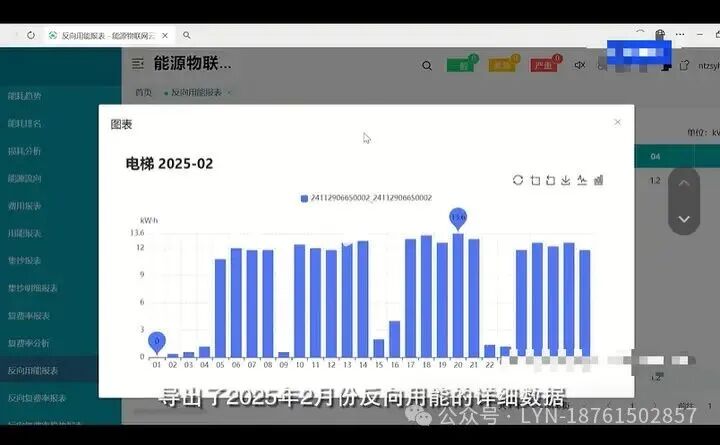Click the floating down arrow button

pyautogui.click(x=684, y=219)
